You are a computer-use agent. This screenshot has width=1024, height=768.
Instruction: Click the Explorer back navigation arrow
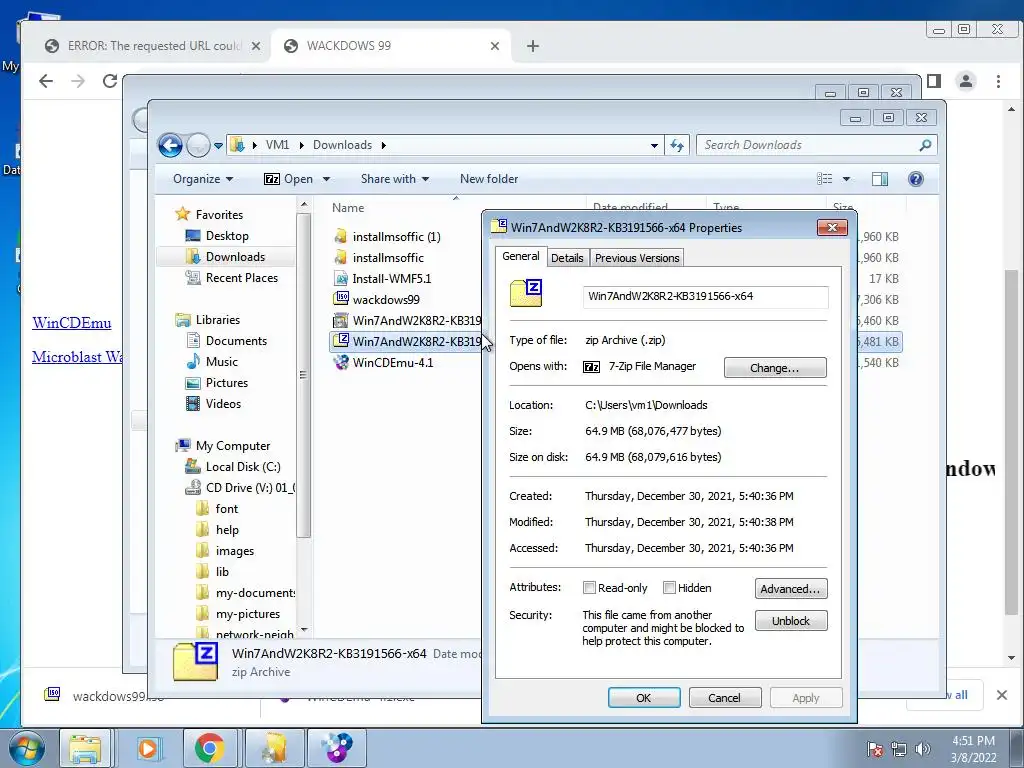tap(170, 145)
